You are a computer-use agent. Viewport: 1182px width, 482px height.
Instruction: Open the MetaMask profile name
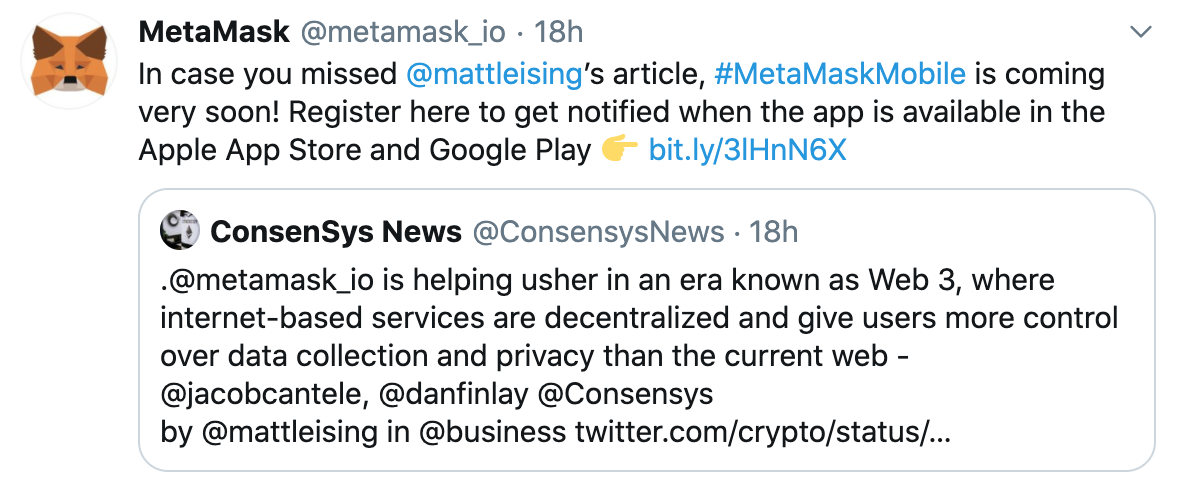pos(213,32)
